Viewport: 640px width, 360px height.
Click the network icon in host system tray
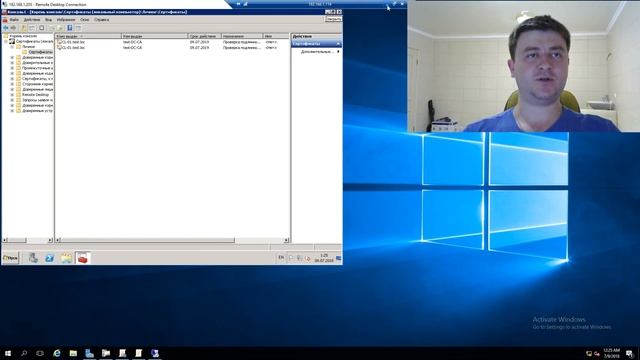[589, 353]
